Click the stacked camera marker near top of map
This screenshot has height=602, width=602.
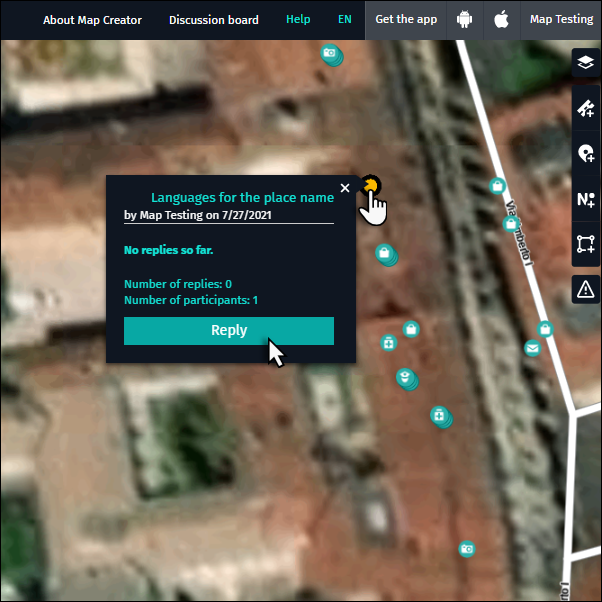[x=332, y=55]
